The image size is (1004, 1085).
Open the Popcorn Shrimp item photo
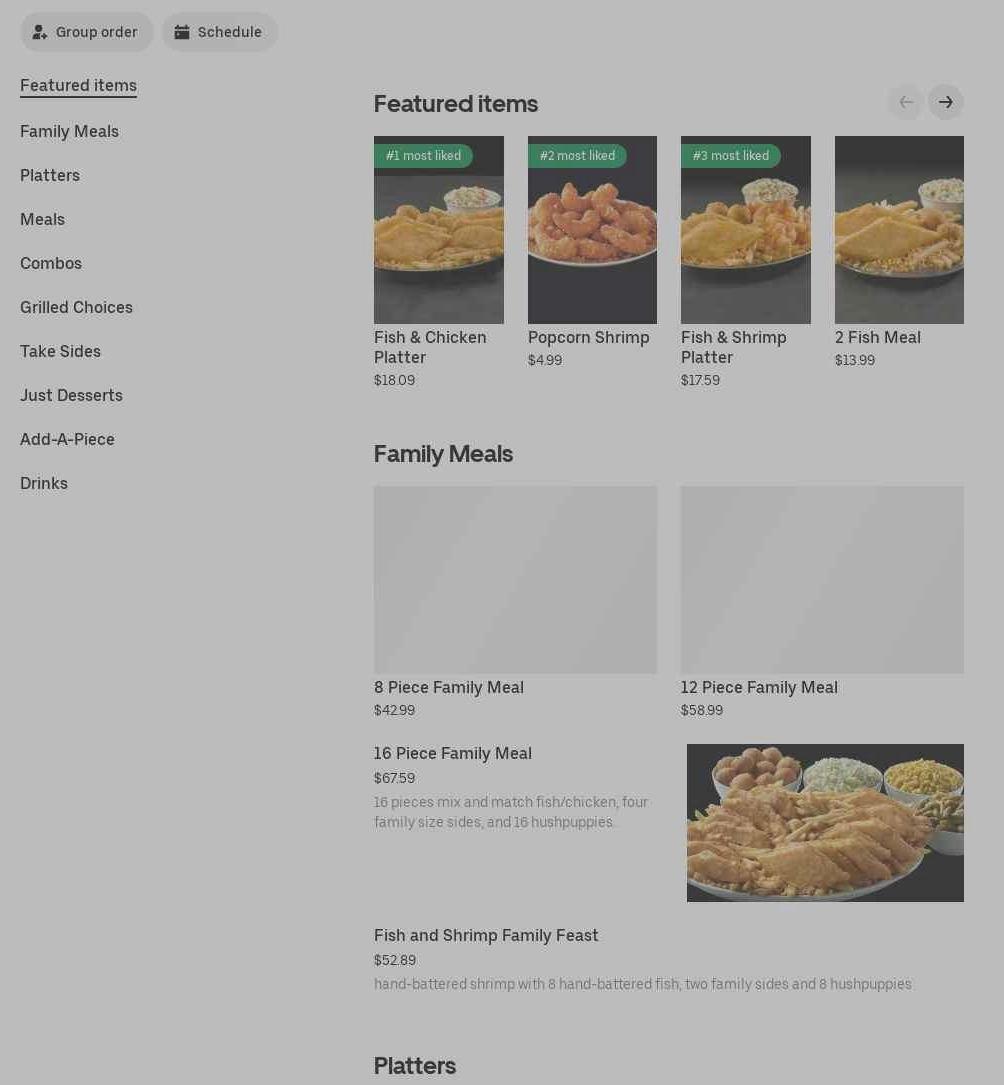(592, 230)
